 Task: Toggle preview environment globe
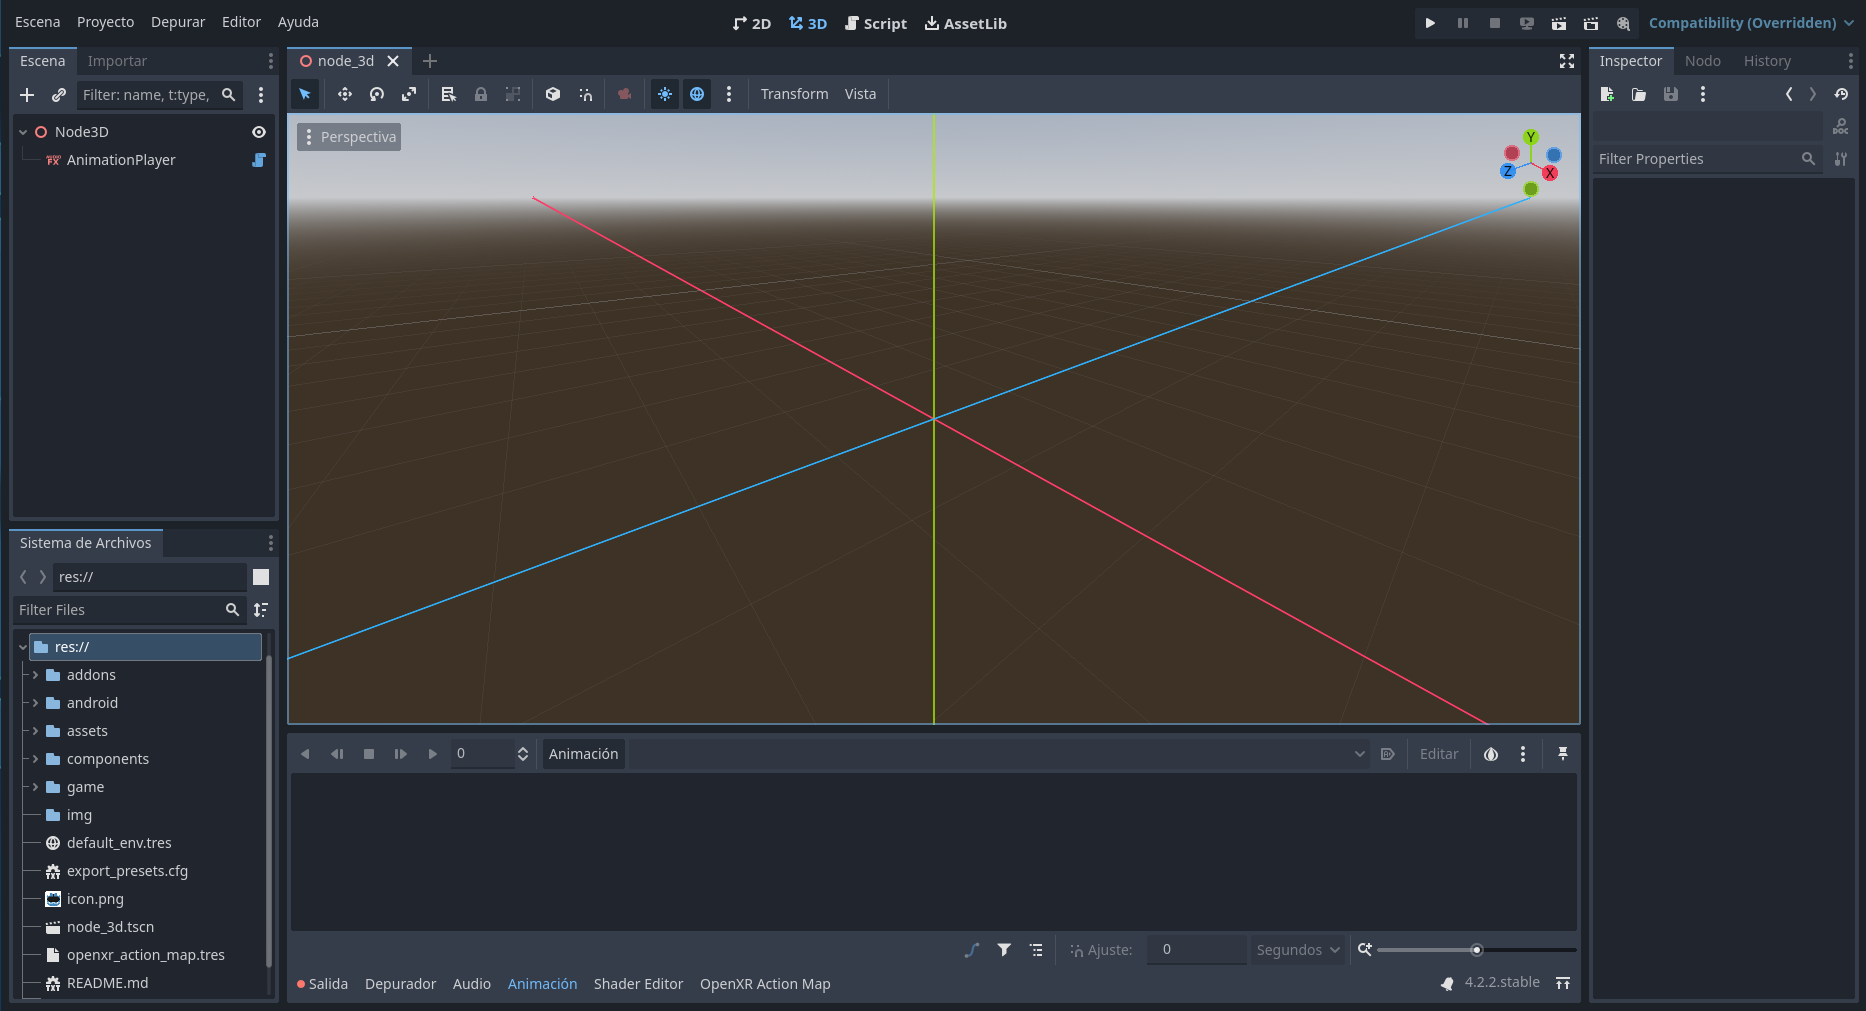(697, 94)
